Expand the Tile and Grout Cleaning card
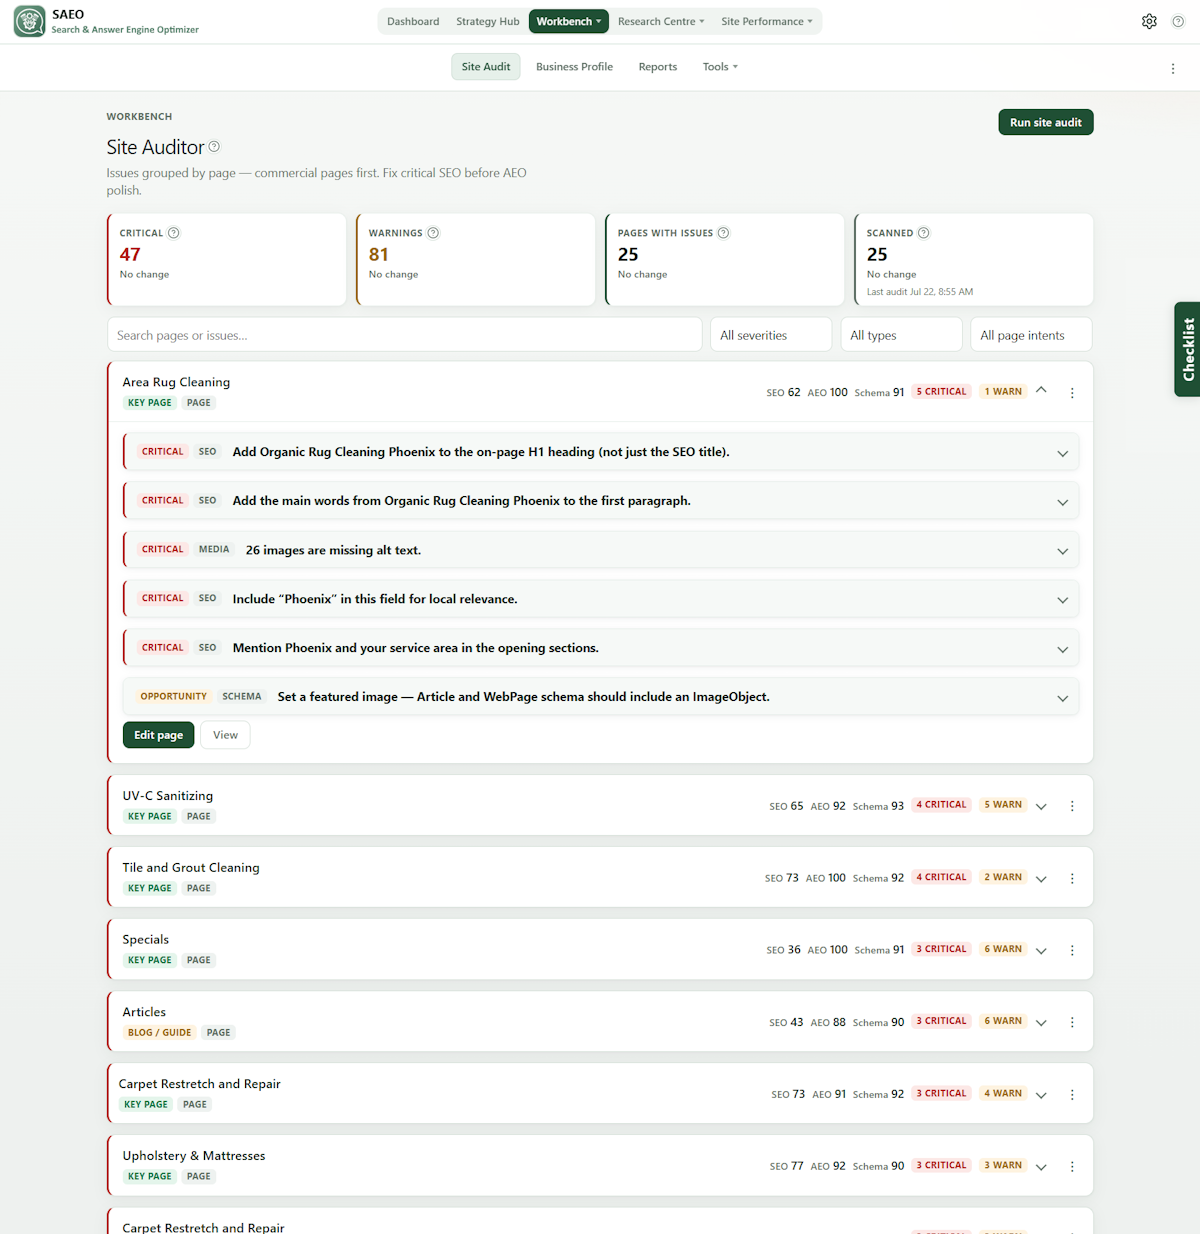 pos(1041,879)
